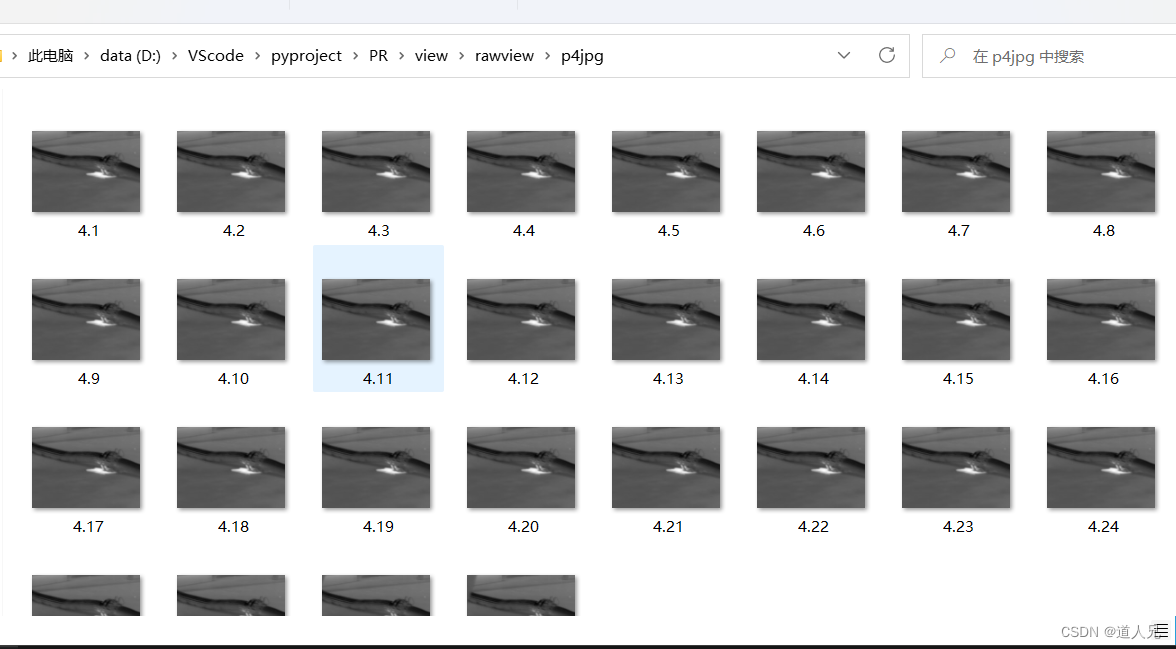Click the details view icon at bottom right
Image resolution: width=1176 pixels, height=649 pixels.
click(x=1163, y=632)
